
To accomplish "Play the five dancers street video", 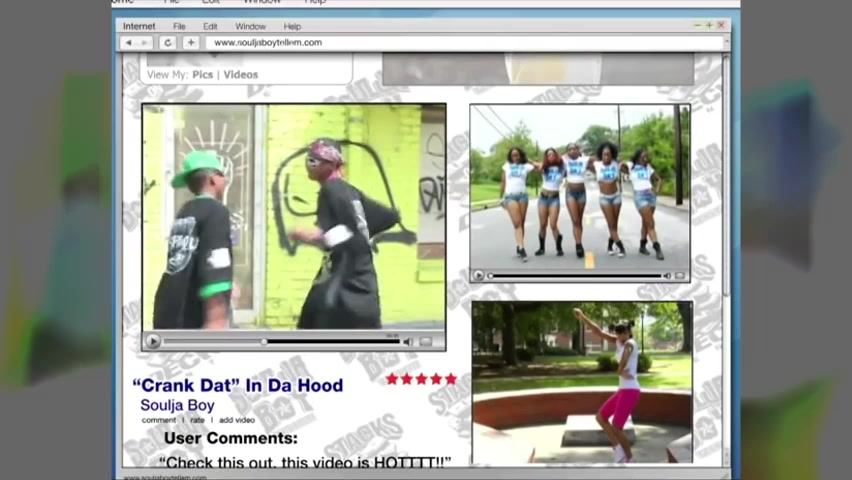I will click(x=478, y=276).
